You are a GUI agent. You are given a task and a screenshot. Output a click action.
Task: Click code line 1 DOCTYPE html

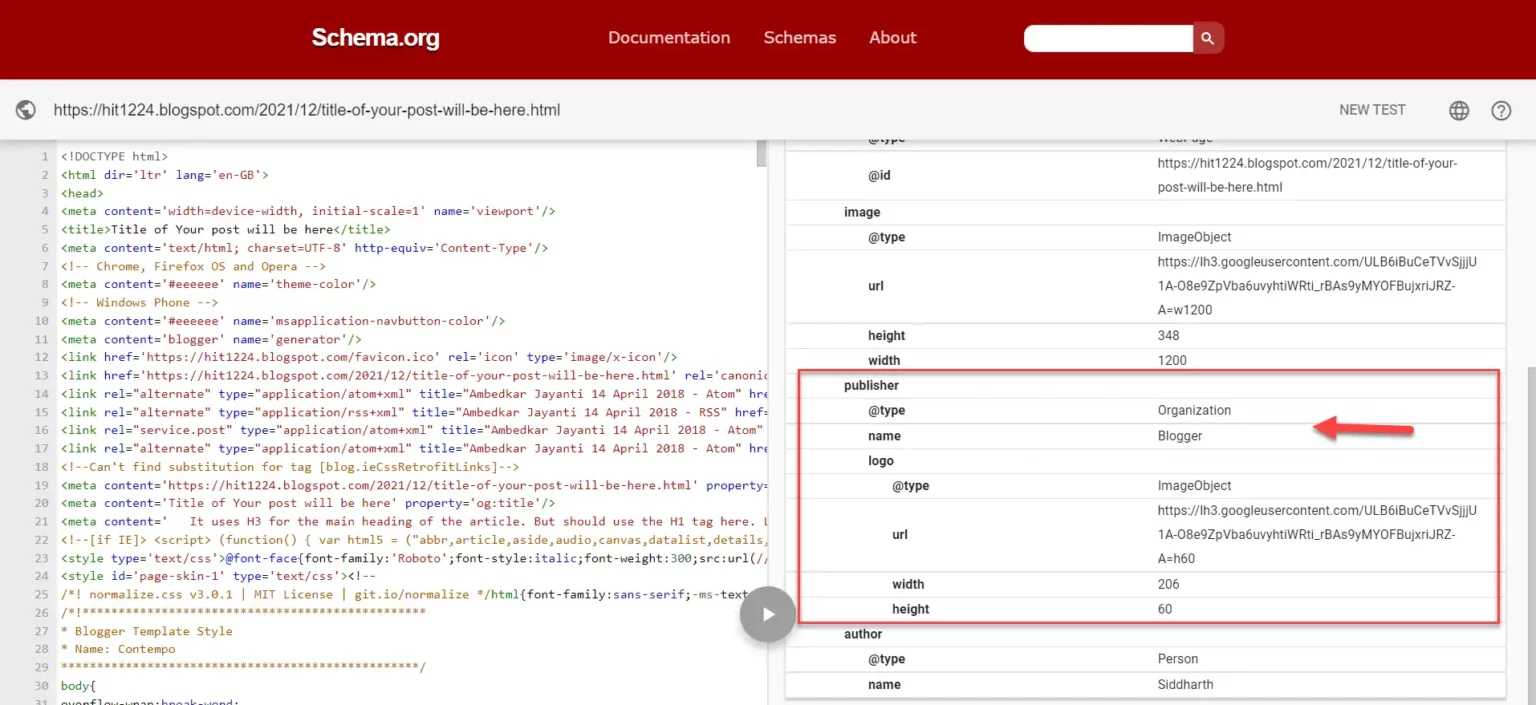tap(114, 157)
